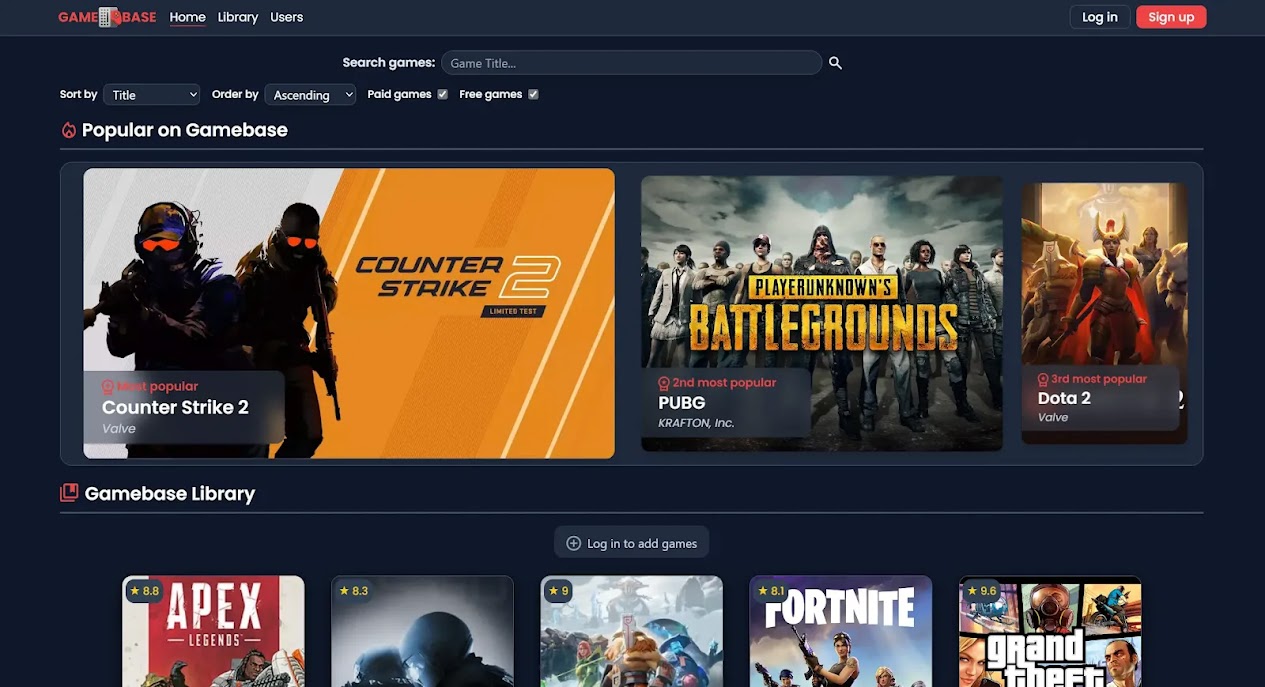Click the plus icon in Log in to add games
Screen dimensions: 1265x687
coord(574,543)
